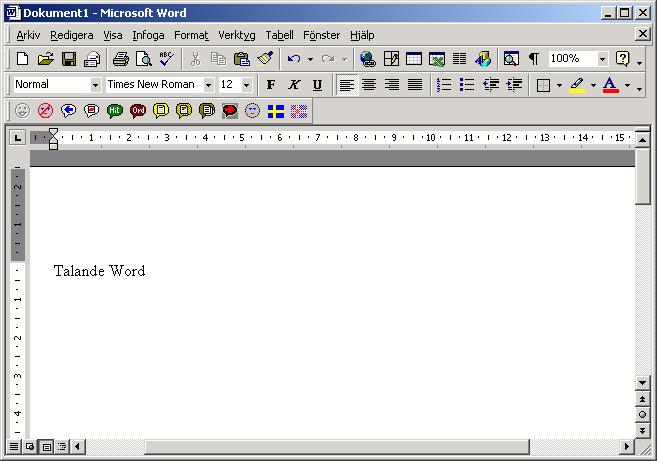The height and width of the screenshot is (461, 657).
Task: Switch to outline view button
Action: 62,447
